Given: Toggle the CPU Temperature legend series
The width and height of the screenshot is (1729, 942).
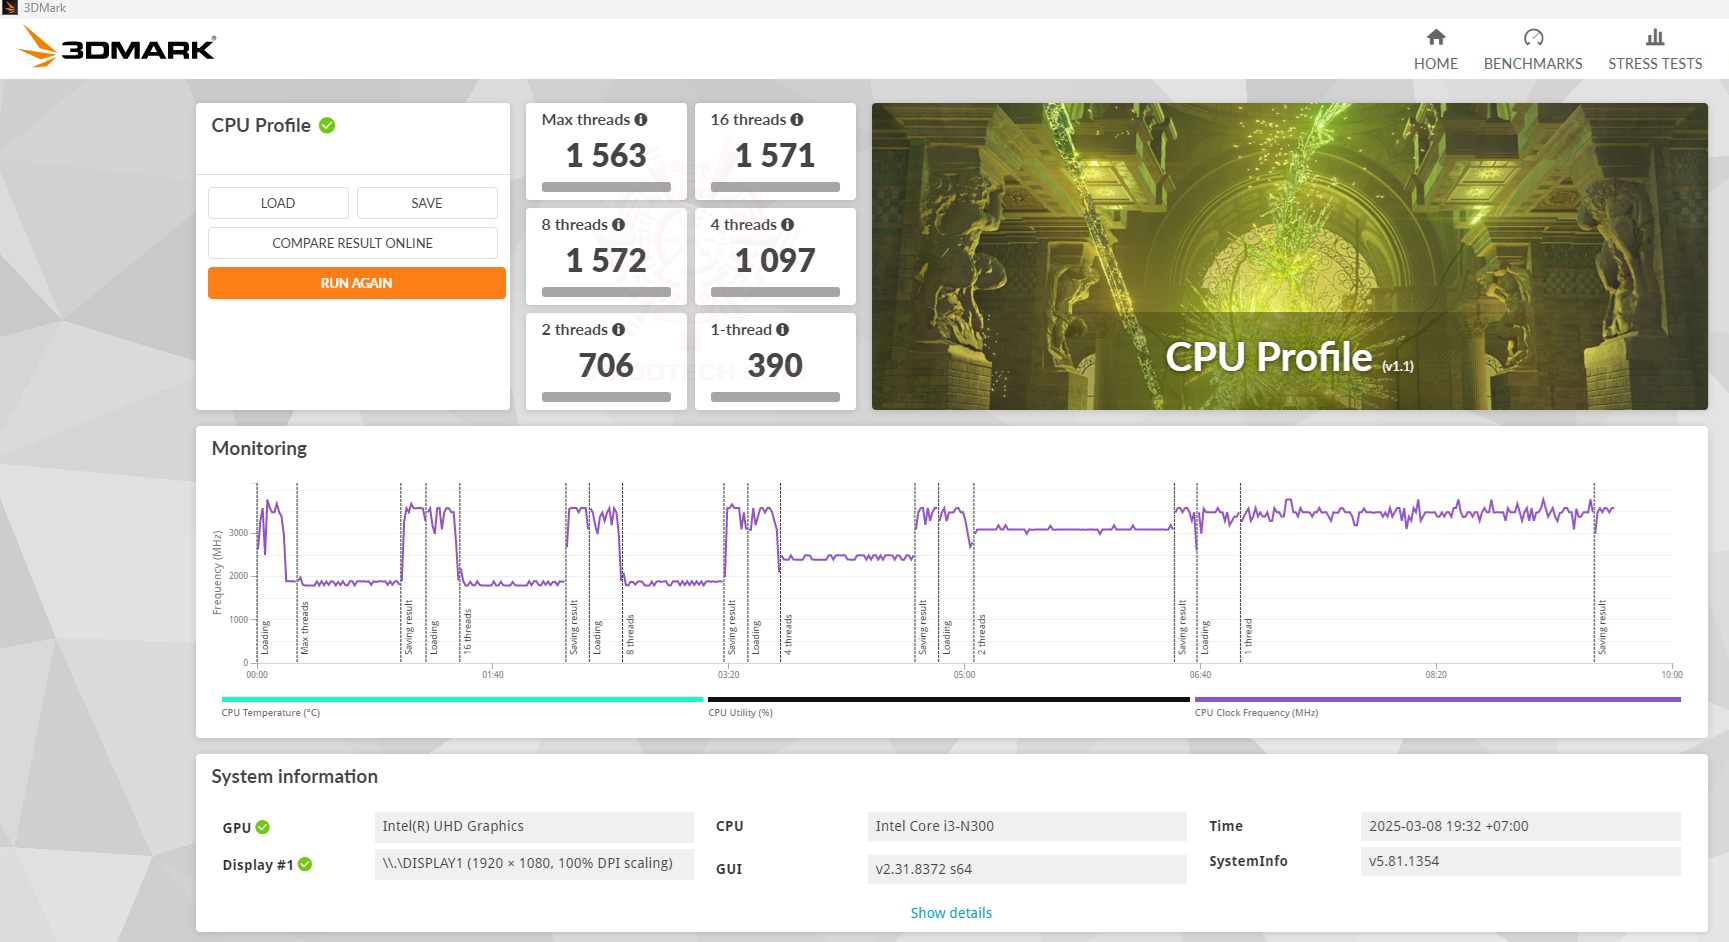Looking at the screenshot, I should (x=462, y=706).
